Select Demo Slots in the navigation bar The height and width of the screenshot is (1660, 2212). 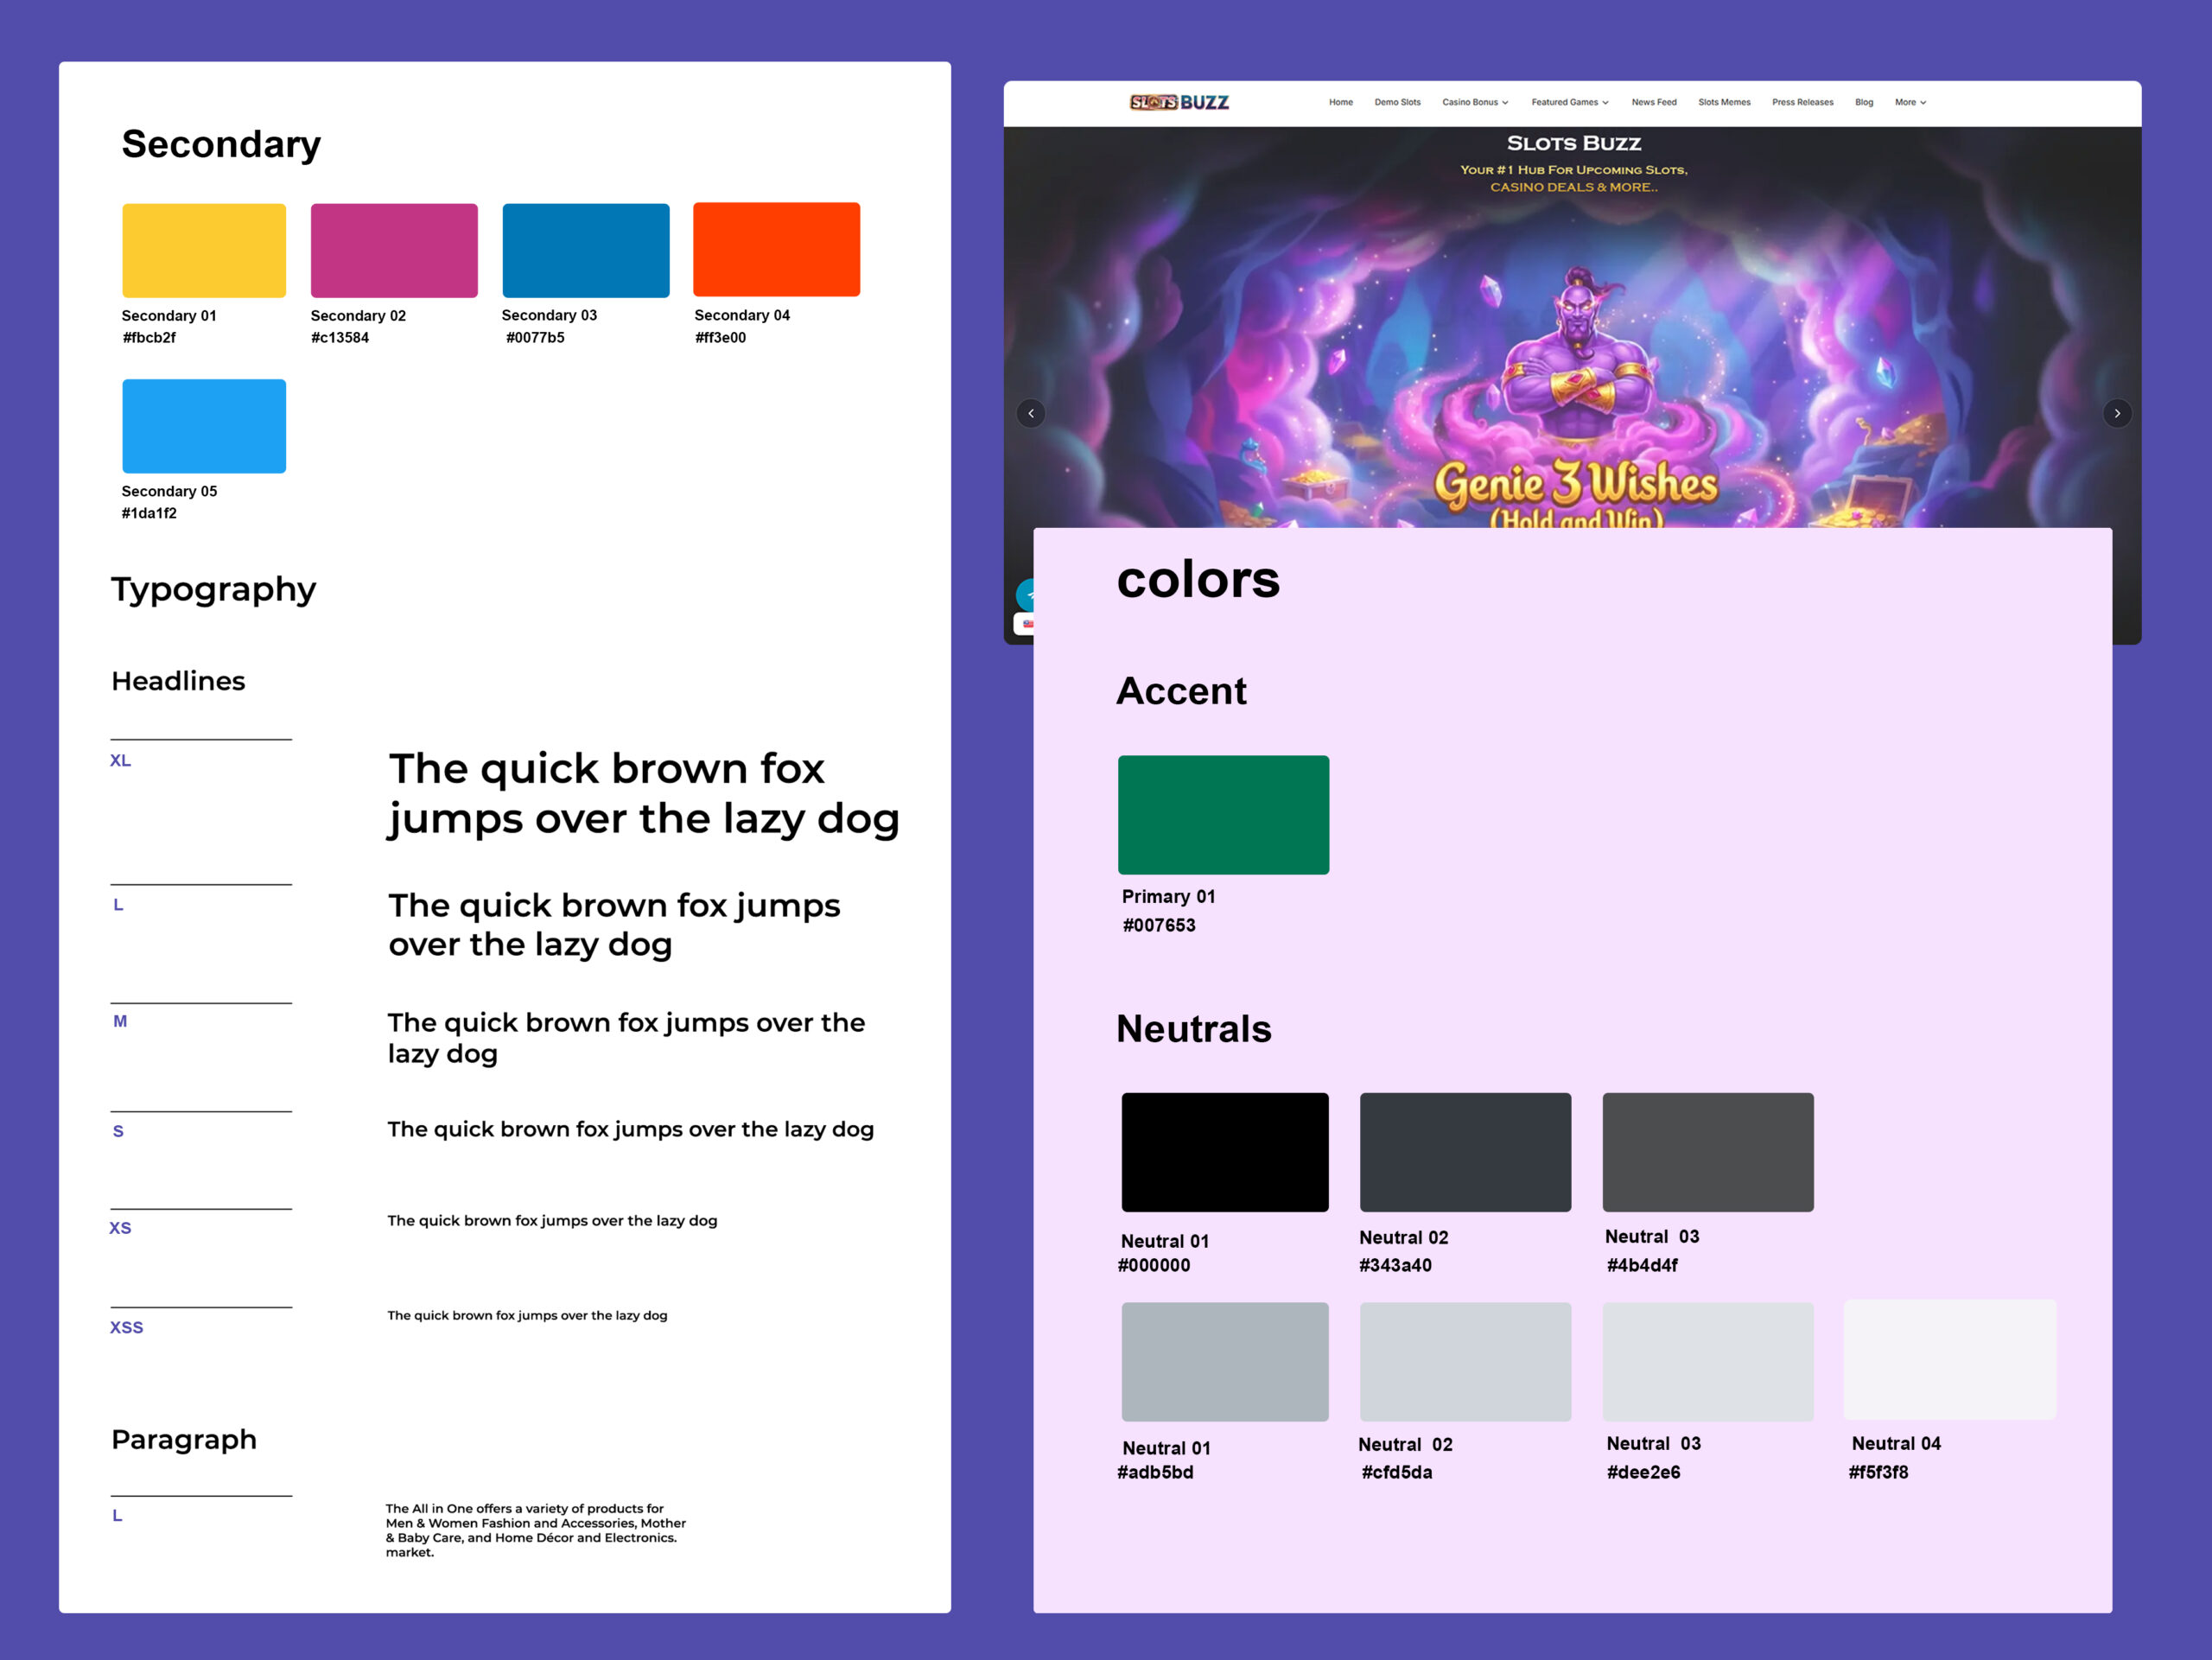(1397, 102)
